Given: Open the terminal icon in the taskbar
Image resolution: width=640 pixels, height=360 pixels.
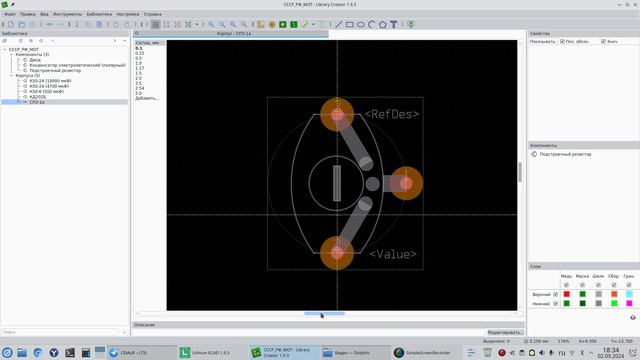Looking at the screenshot, I should click(70, 353).
